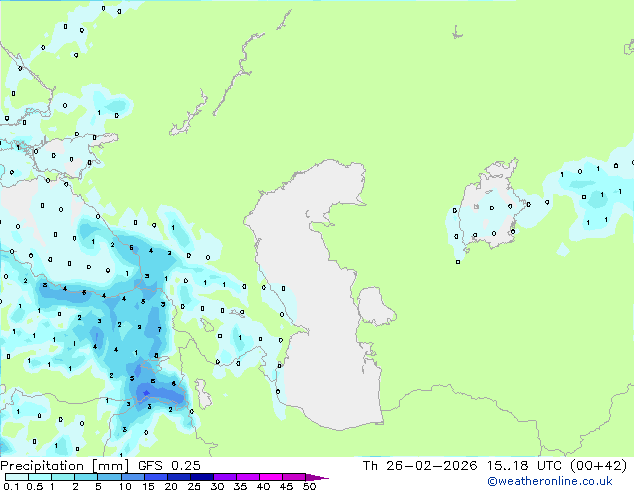Click the 0.5–1 mm legend color box
634x490 pixels.
40,477
